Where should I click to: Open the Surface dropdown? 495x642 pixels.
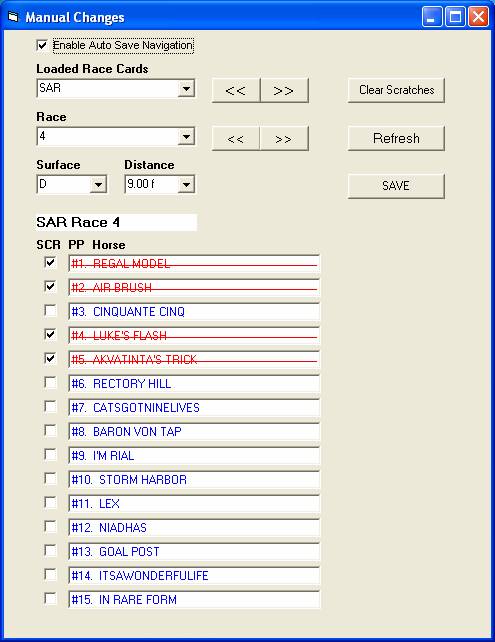98,185
